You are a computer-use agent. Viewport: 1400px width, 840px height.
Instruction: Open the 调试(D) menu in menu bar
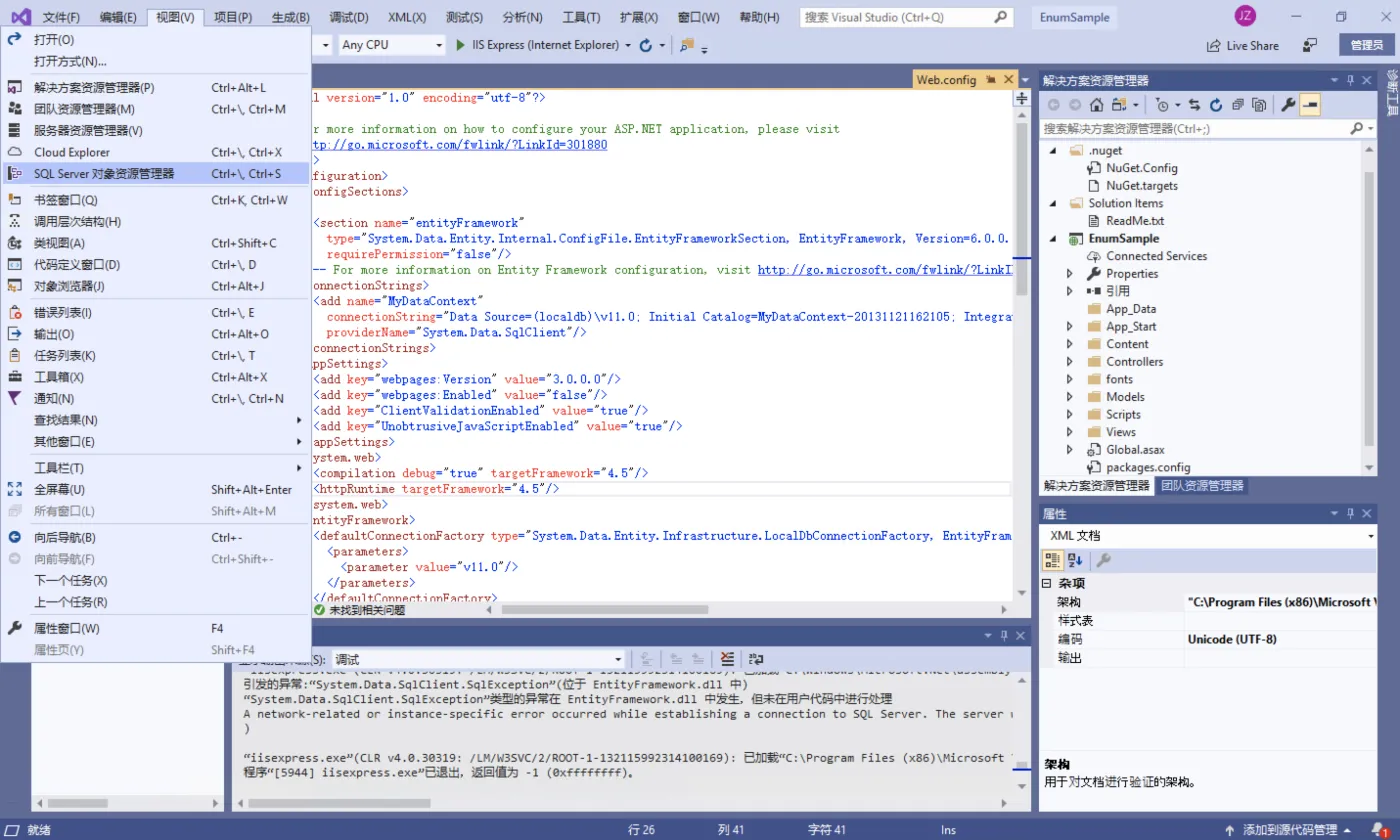(x=349, y=18)
